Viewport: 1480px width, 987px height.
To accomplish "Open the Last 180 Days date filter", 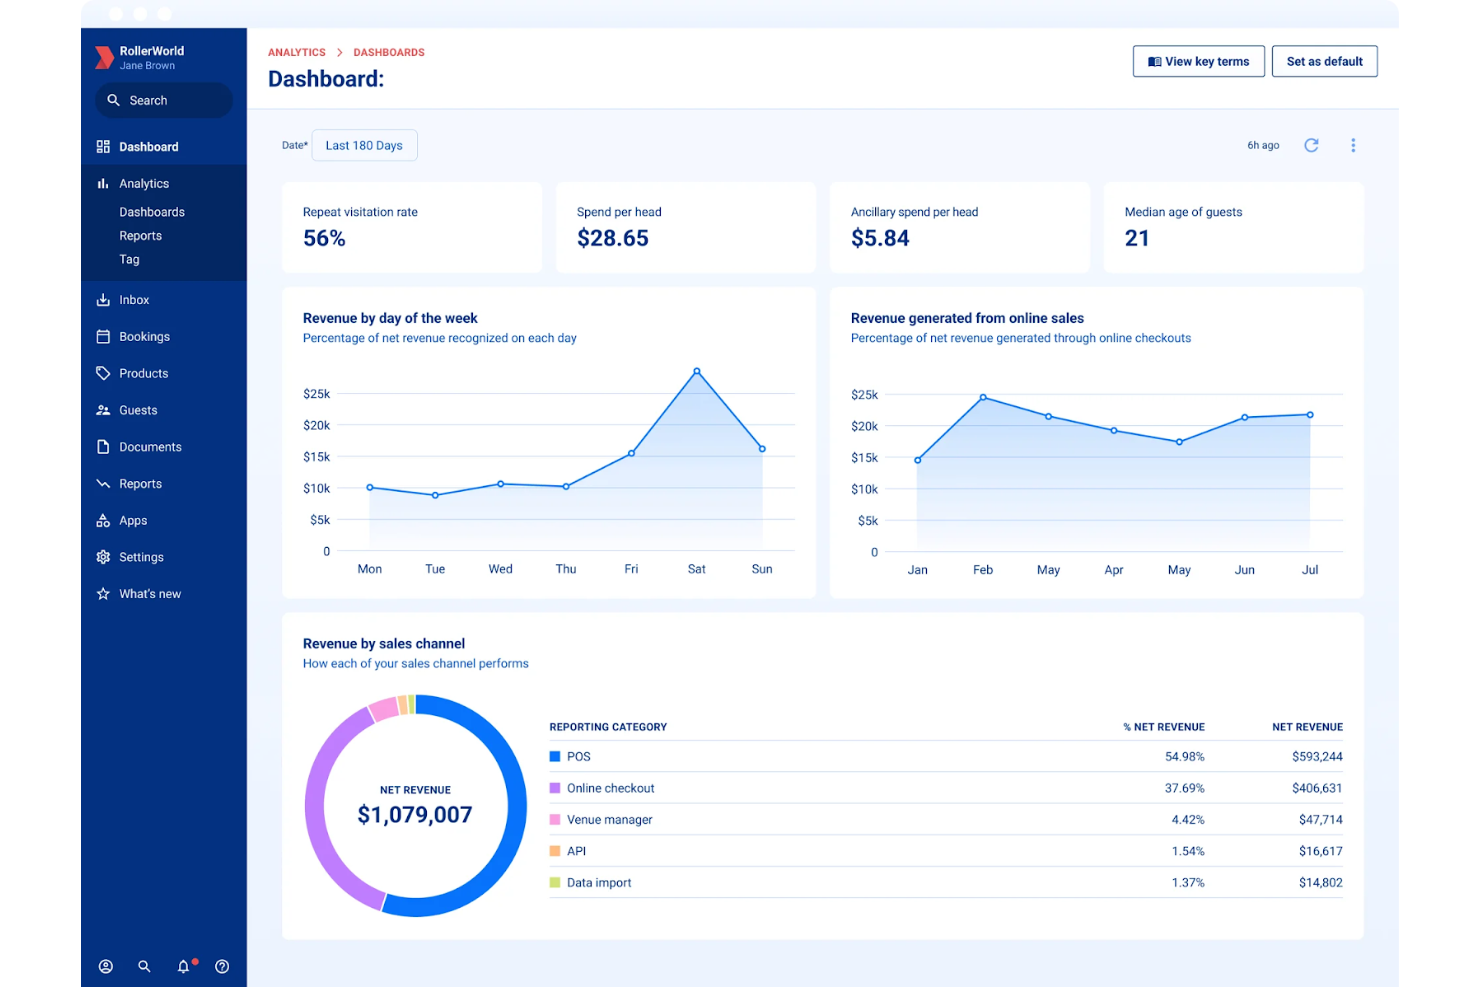I will tap(364, 146).
